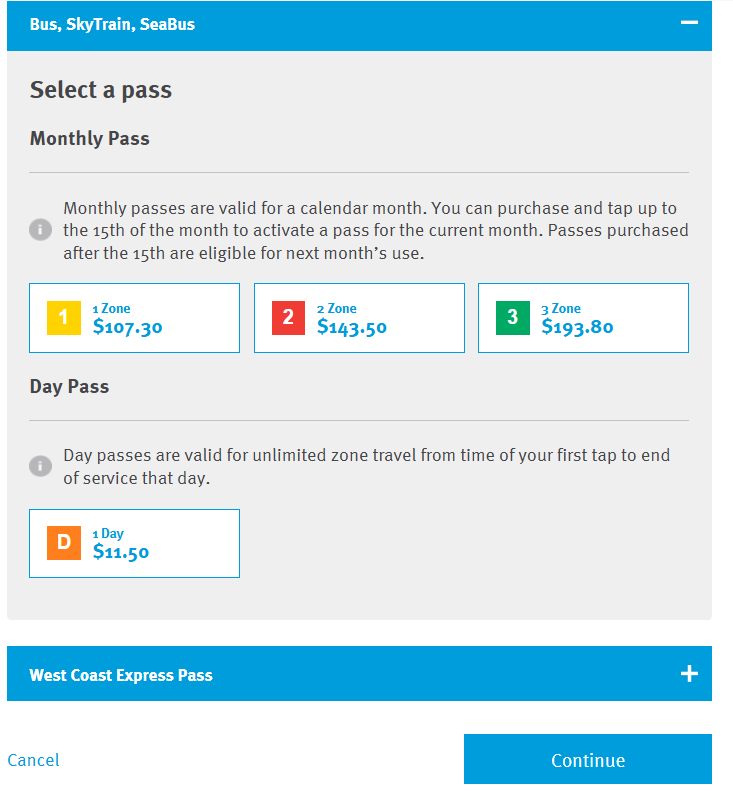Select the 1 Zone label
The image size is (733, 797).
tap(112, 309)
